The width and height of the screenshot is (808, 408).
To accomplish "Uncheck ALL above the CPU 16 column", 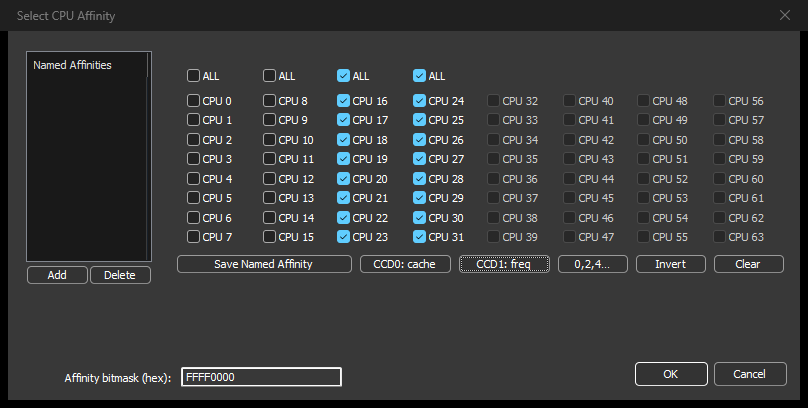I will coord(343,76).
